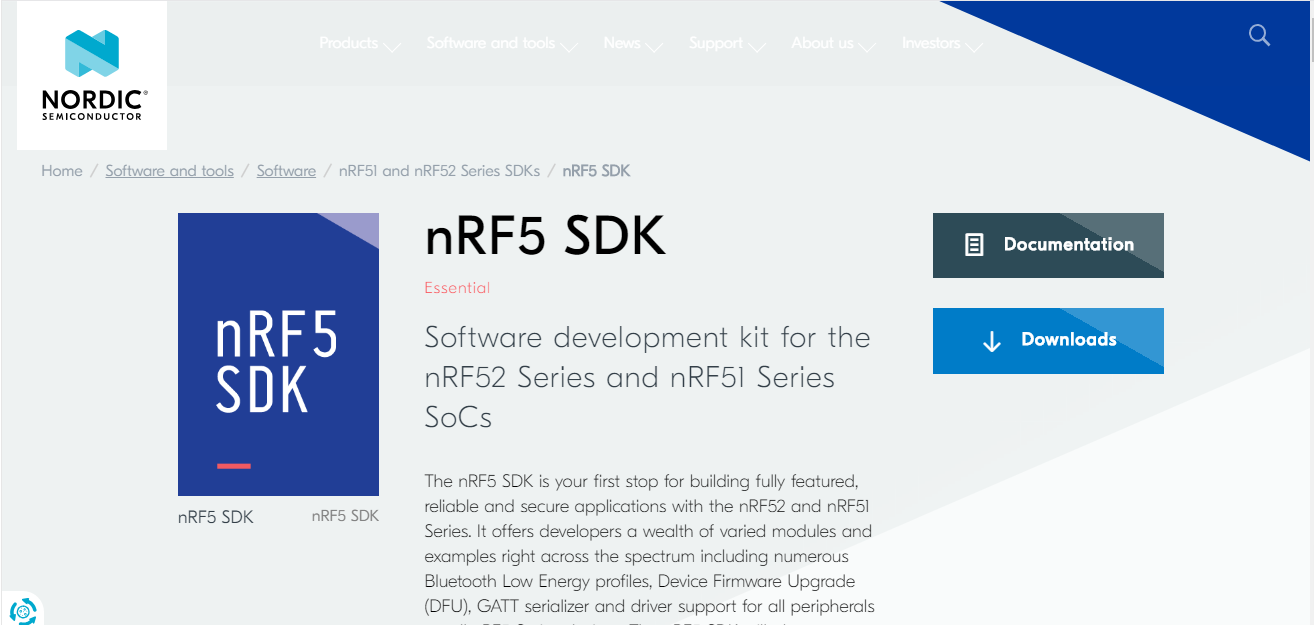Image resolution: width=1314 pixels, height=625 pixels.
Task: Click the subtitle starting 'Software development kit'
Action: pos(647,377)
